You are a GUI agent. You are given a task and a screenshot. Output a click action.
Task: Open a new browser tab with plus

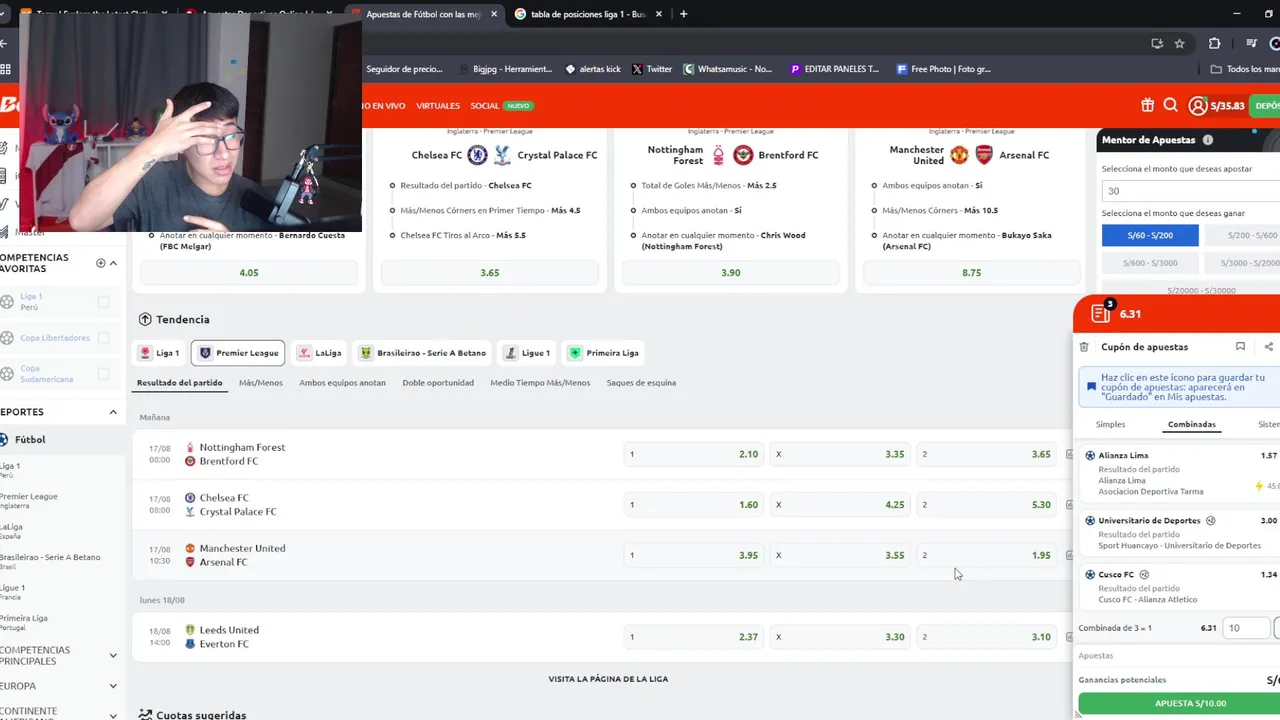click(x=683, y=14)
